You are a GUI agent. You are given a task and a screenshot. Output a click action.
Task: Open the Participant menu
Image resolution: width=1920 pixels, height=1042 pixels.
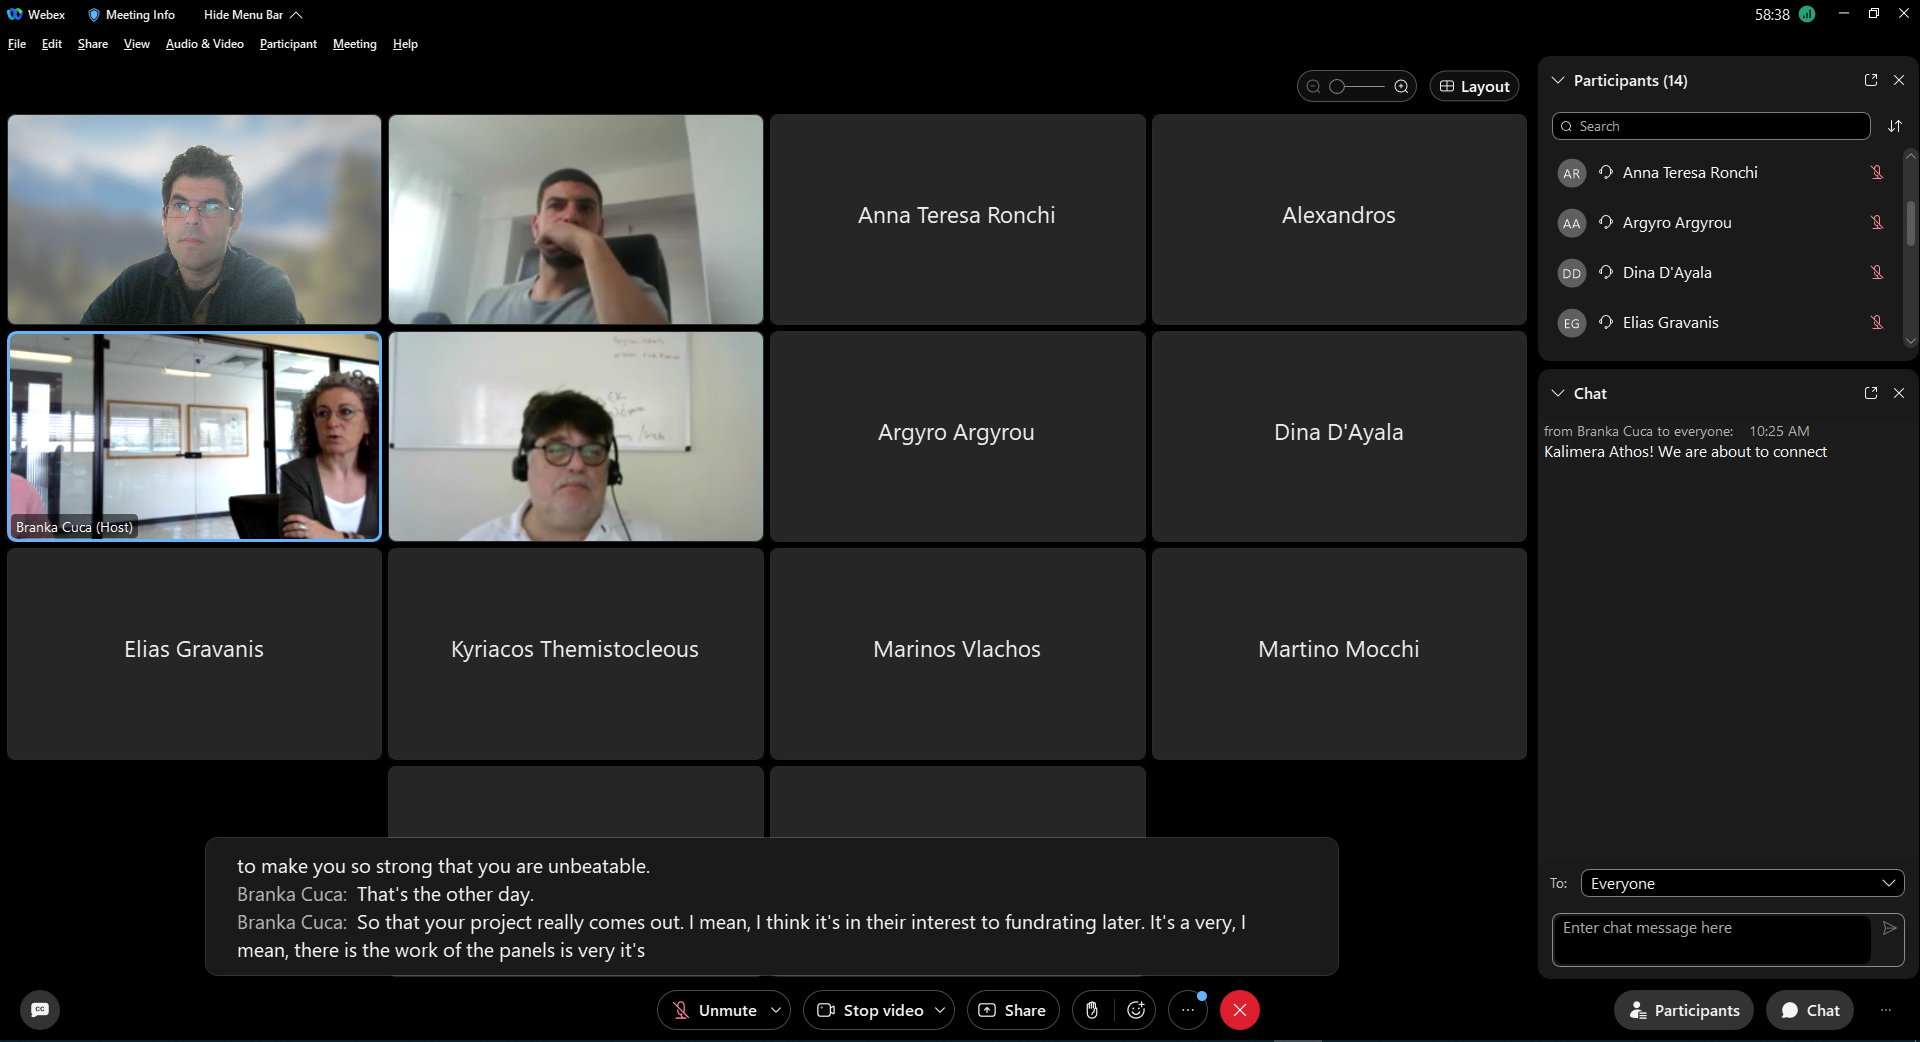(x=288, y=44)
